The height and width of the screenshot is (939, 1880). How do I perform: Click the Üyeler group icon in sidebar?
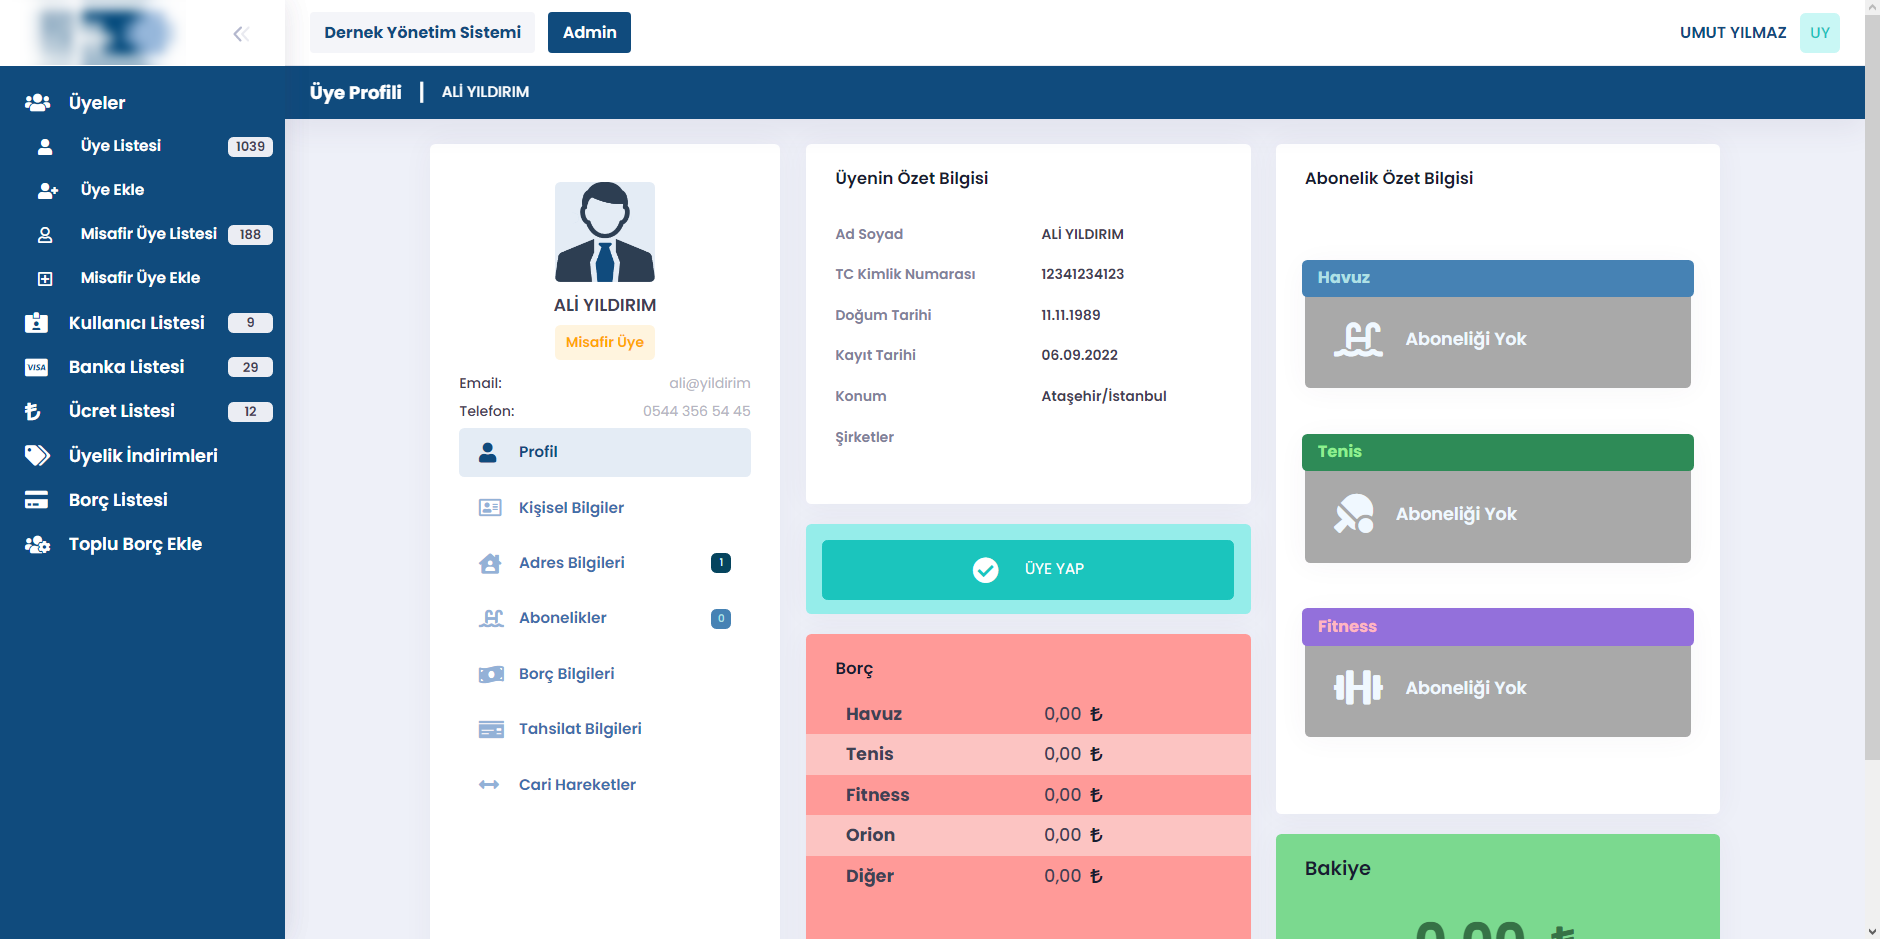38,103
